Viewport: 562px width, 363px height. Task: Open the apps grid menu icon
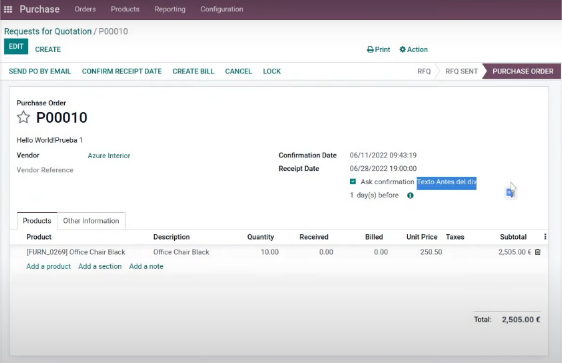coord(8,9)
